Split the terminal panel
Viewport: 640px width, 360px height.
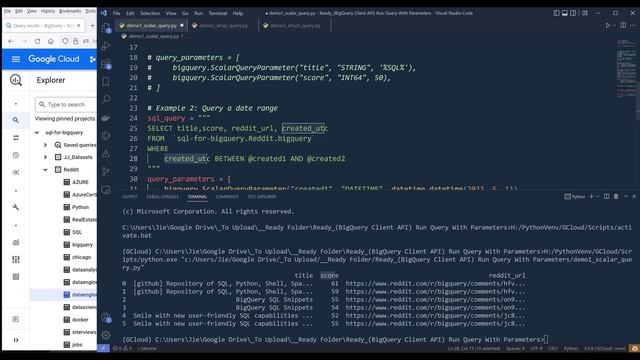(607, 197)
